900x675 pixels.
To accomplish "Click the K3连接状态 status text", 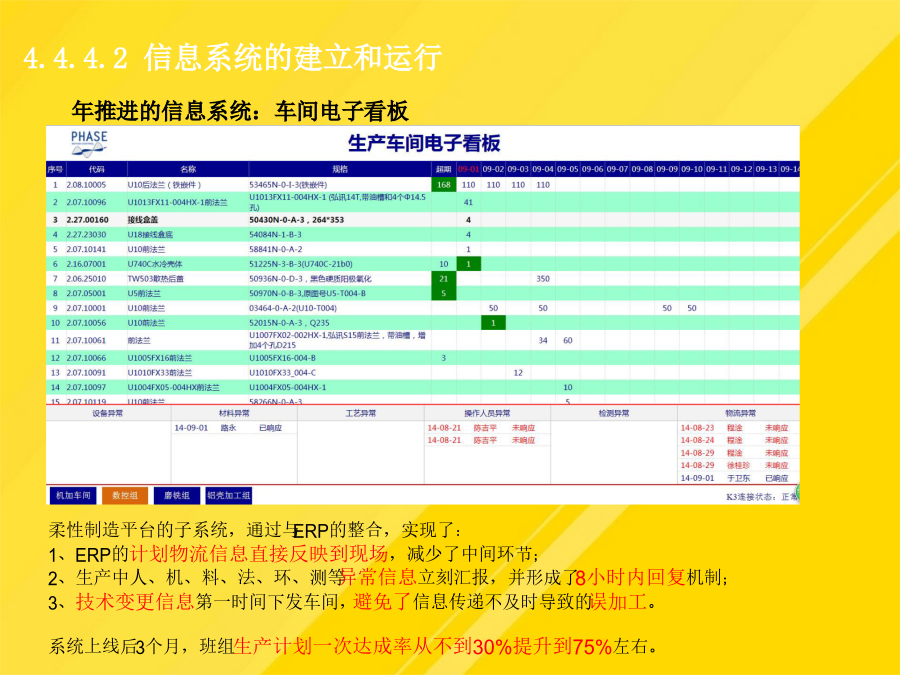I will pyautogui.click(x=762, y=497).
